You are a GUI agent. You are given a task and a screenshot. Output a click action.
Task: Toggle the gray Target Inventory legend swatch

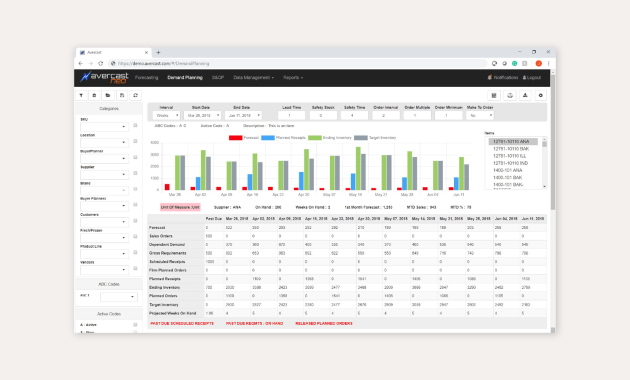coord(361,138)
